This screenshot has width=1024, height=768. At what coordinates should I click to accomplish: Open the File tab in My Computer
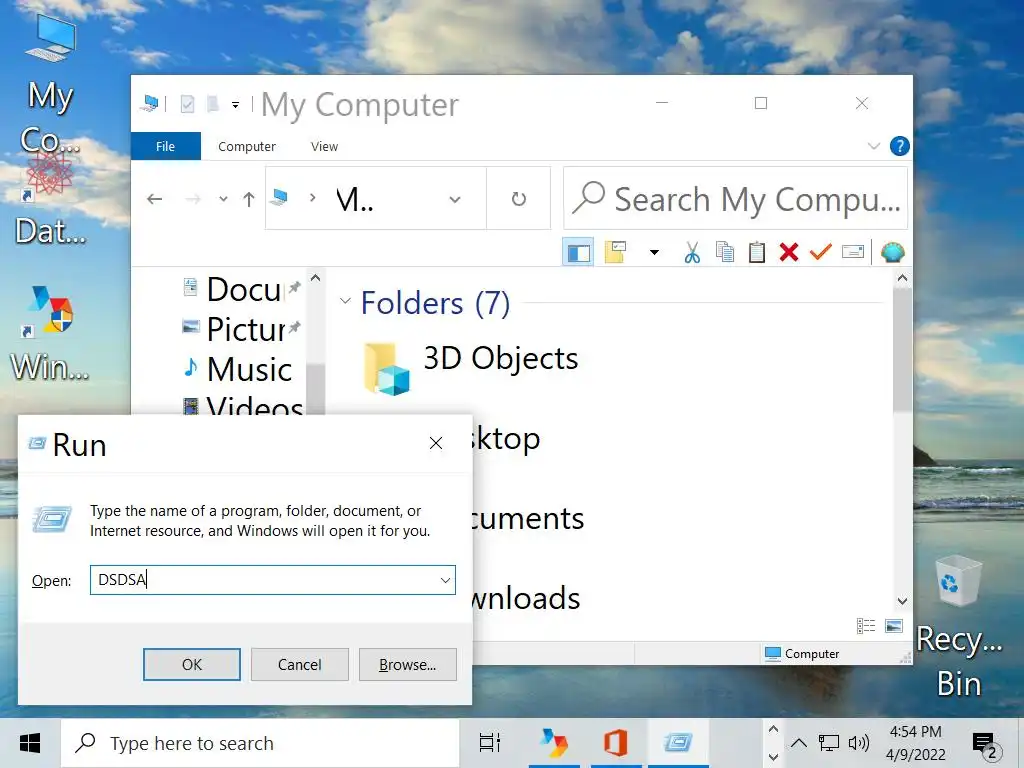click(x=165, y=146)
